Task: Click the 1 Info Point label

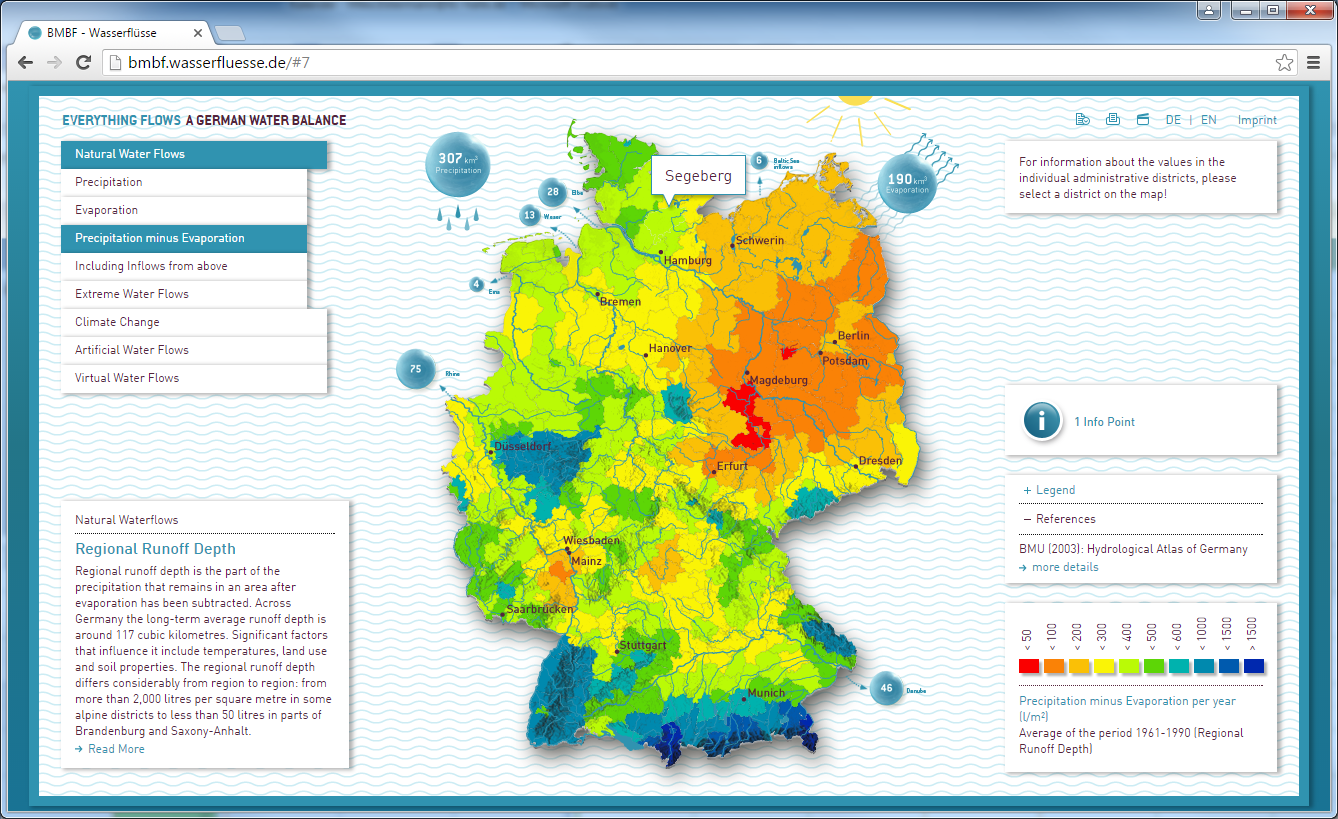Action: 1105,422
